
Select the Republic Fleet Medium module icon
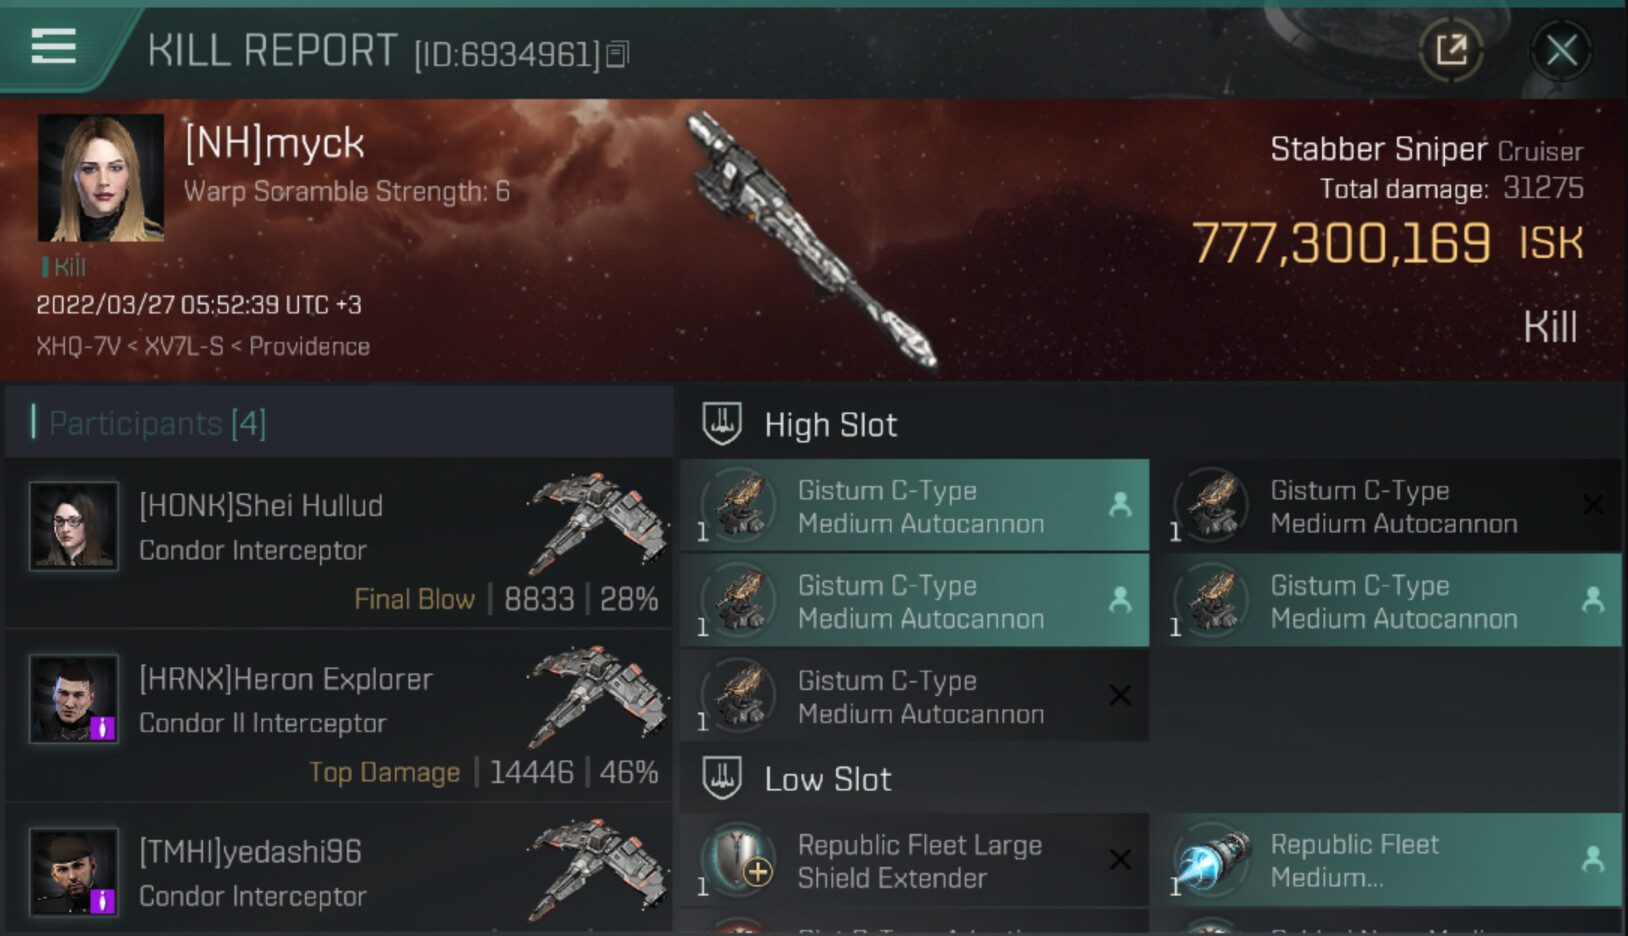(1212, 860)
